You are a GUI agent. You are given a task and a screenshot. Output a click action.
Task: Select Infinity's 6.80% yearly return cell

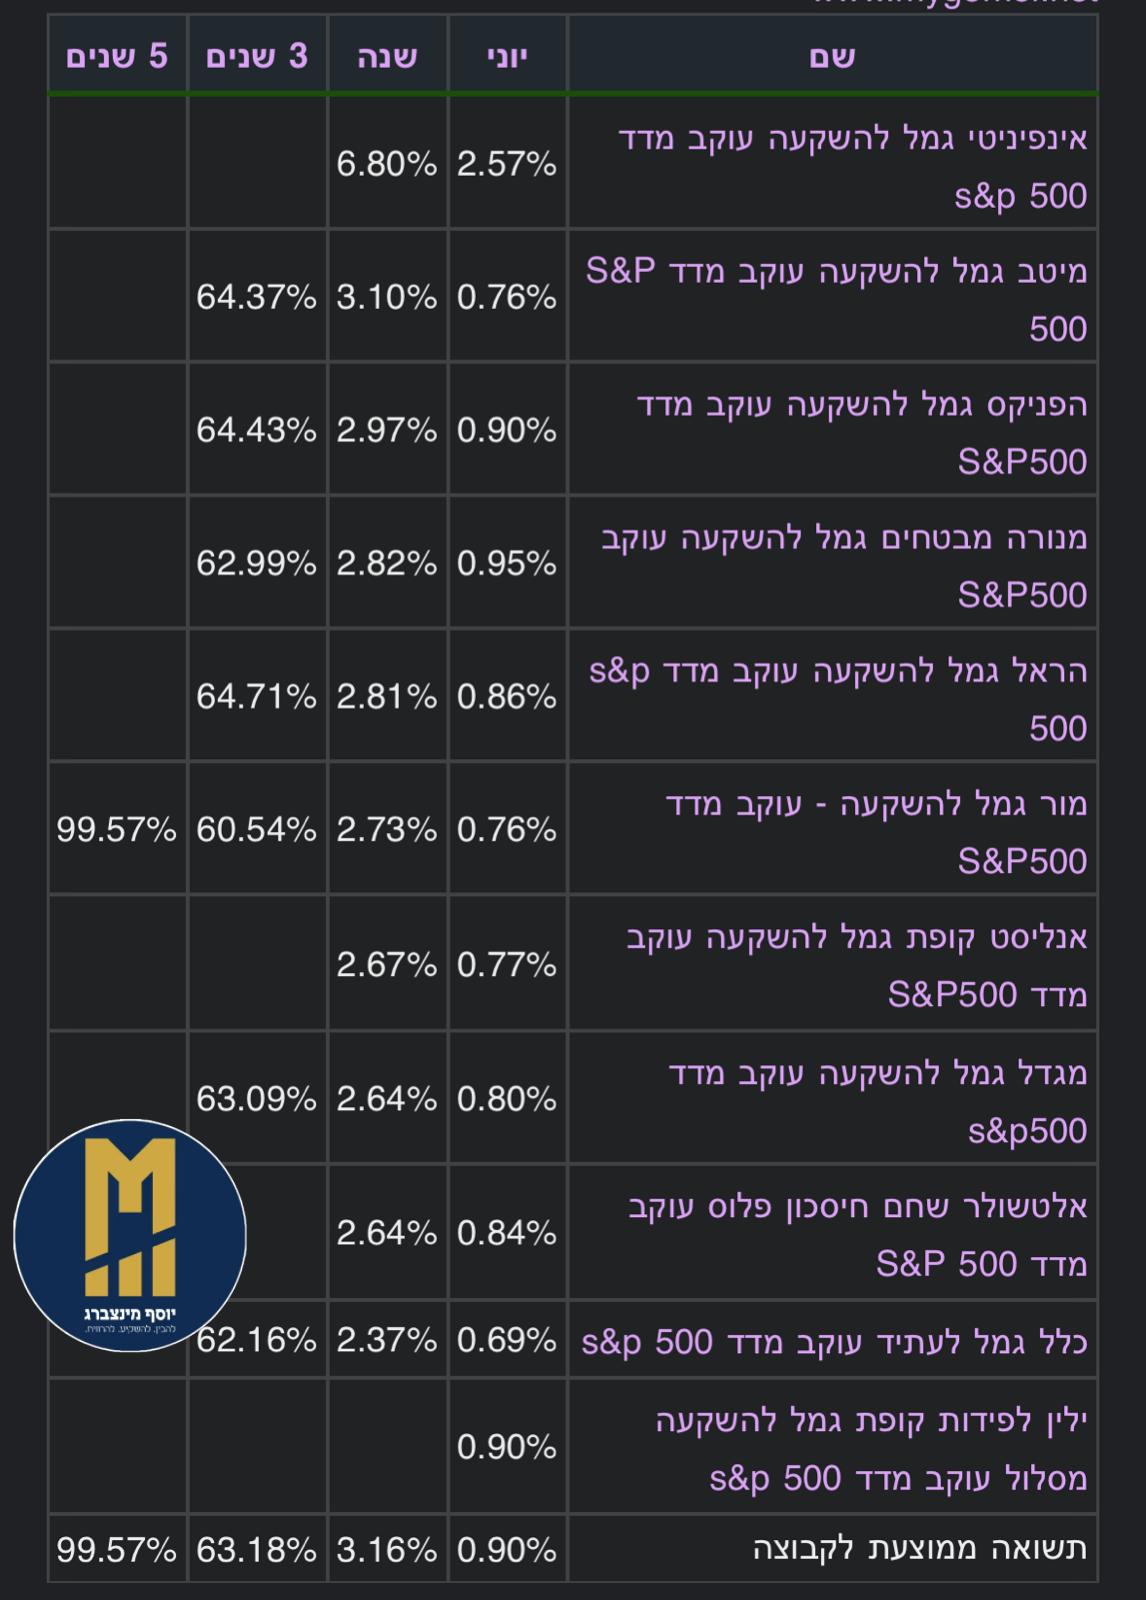coord(387,164)
